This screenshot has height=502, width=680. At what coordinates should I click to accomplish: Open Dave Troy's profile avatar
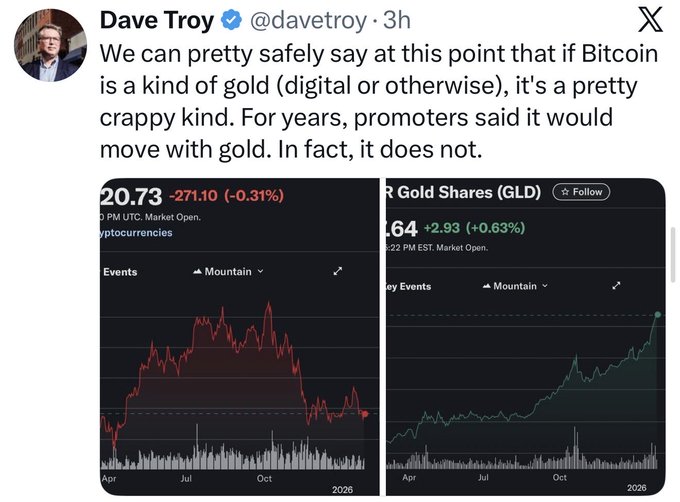(x=50, y=45)
